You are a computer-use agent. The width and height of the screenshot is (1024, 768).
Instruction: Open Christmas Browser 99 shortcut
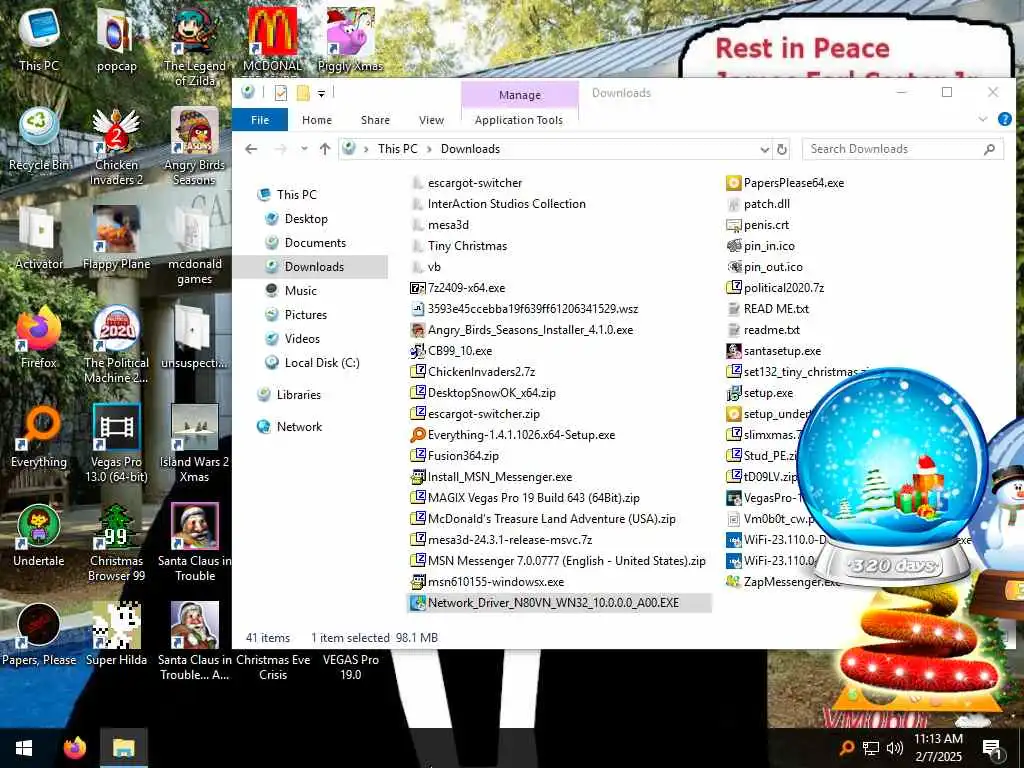[116, 543]
